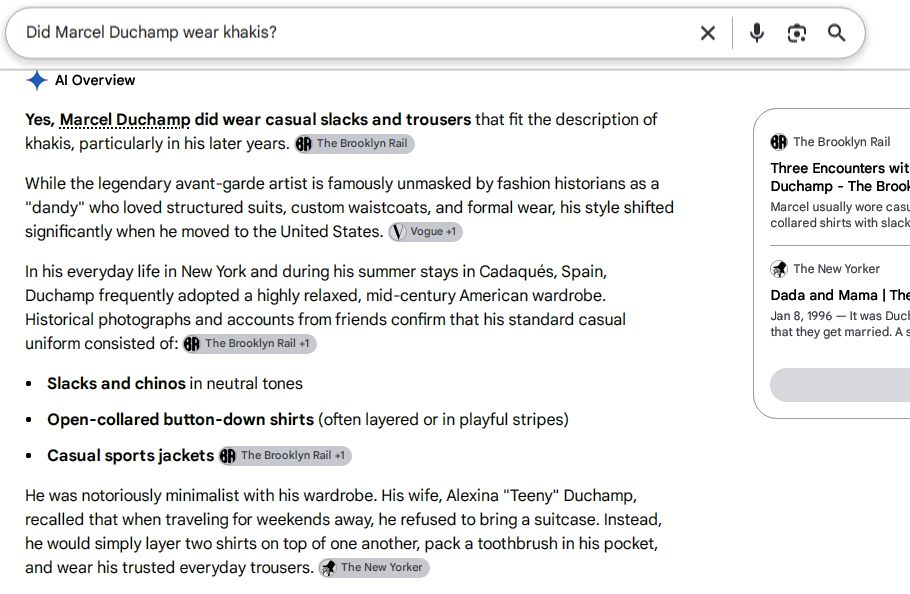The width and height of the screenshot is (910, 594).
Task: Click The New Yorker source name label
Action: point(836,269)
